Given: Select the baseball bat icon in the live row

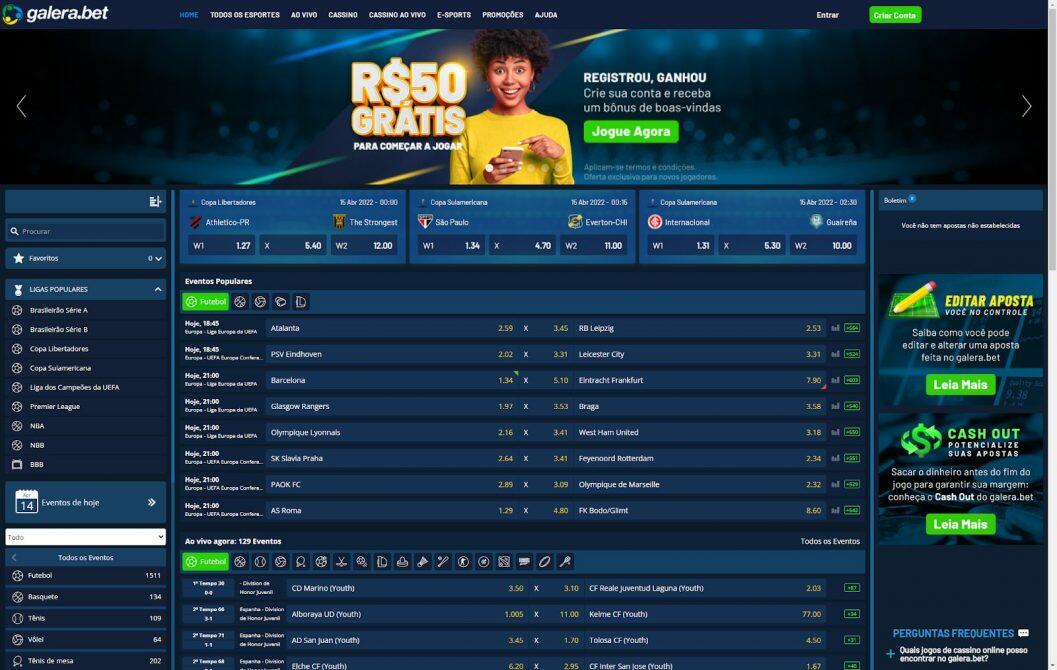Looking at the screenshot, I should click(x=443, y=561).
